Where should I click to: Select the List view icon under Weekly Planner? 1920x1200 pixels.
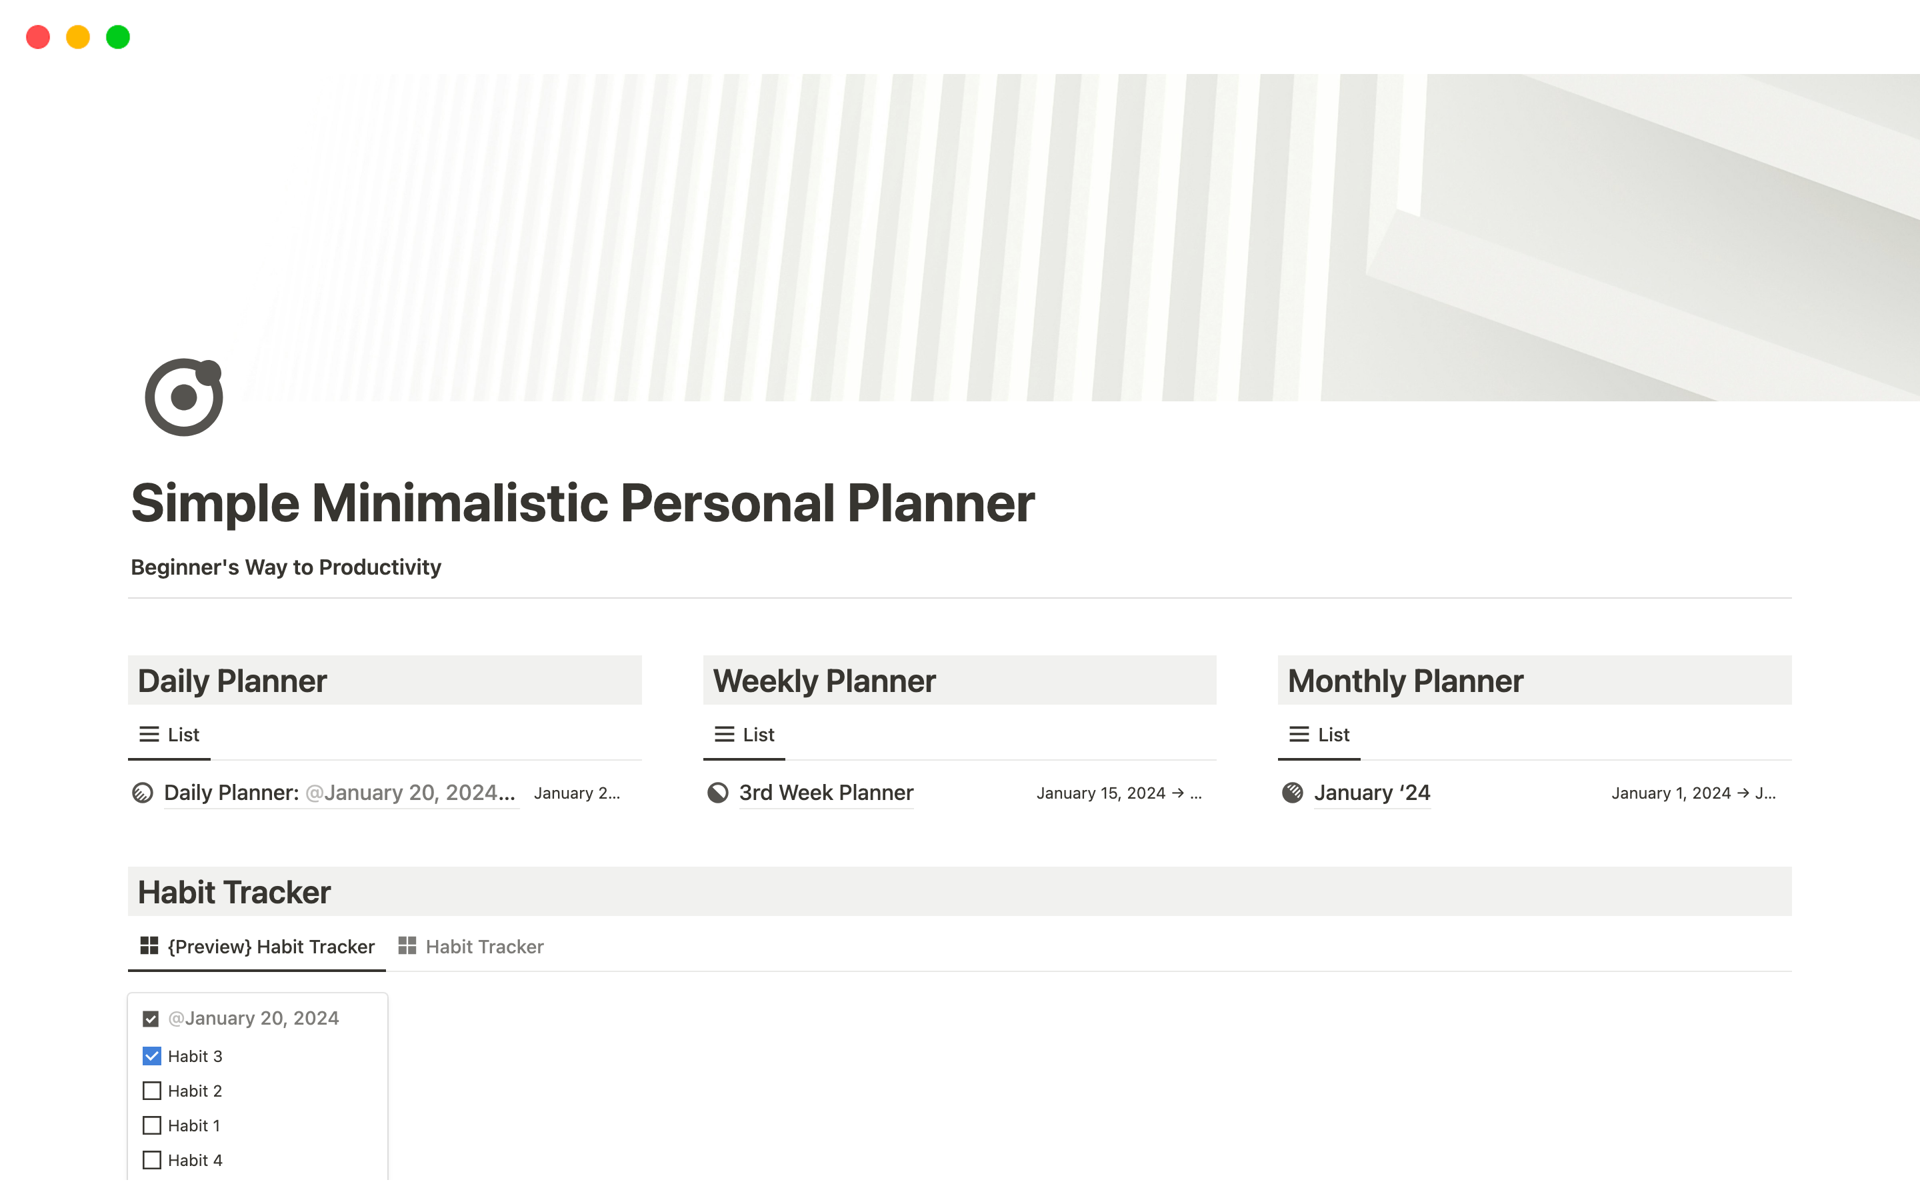point(723,733)
